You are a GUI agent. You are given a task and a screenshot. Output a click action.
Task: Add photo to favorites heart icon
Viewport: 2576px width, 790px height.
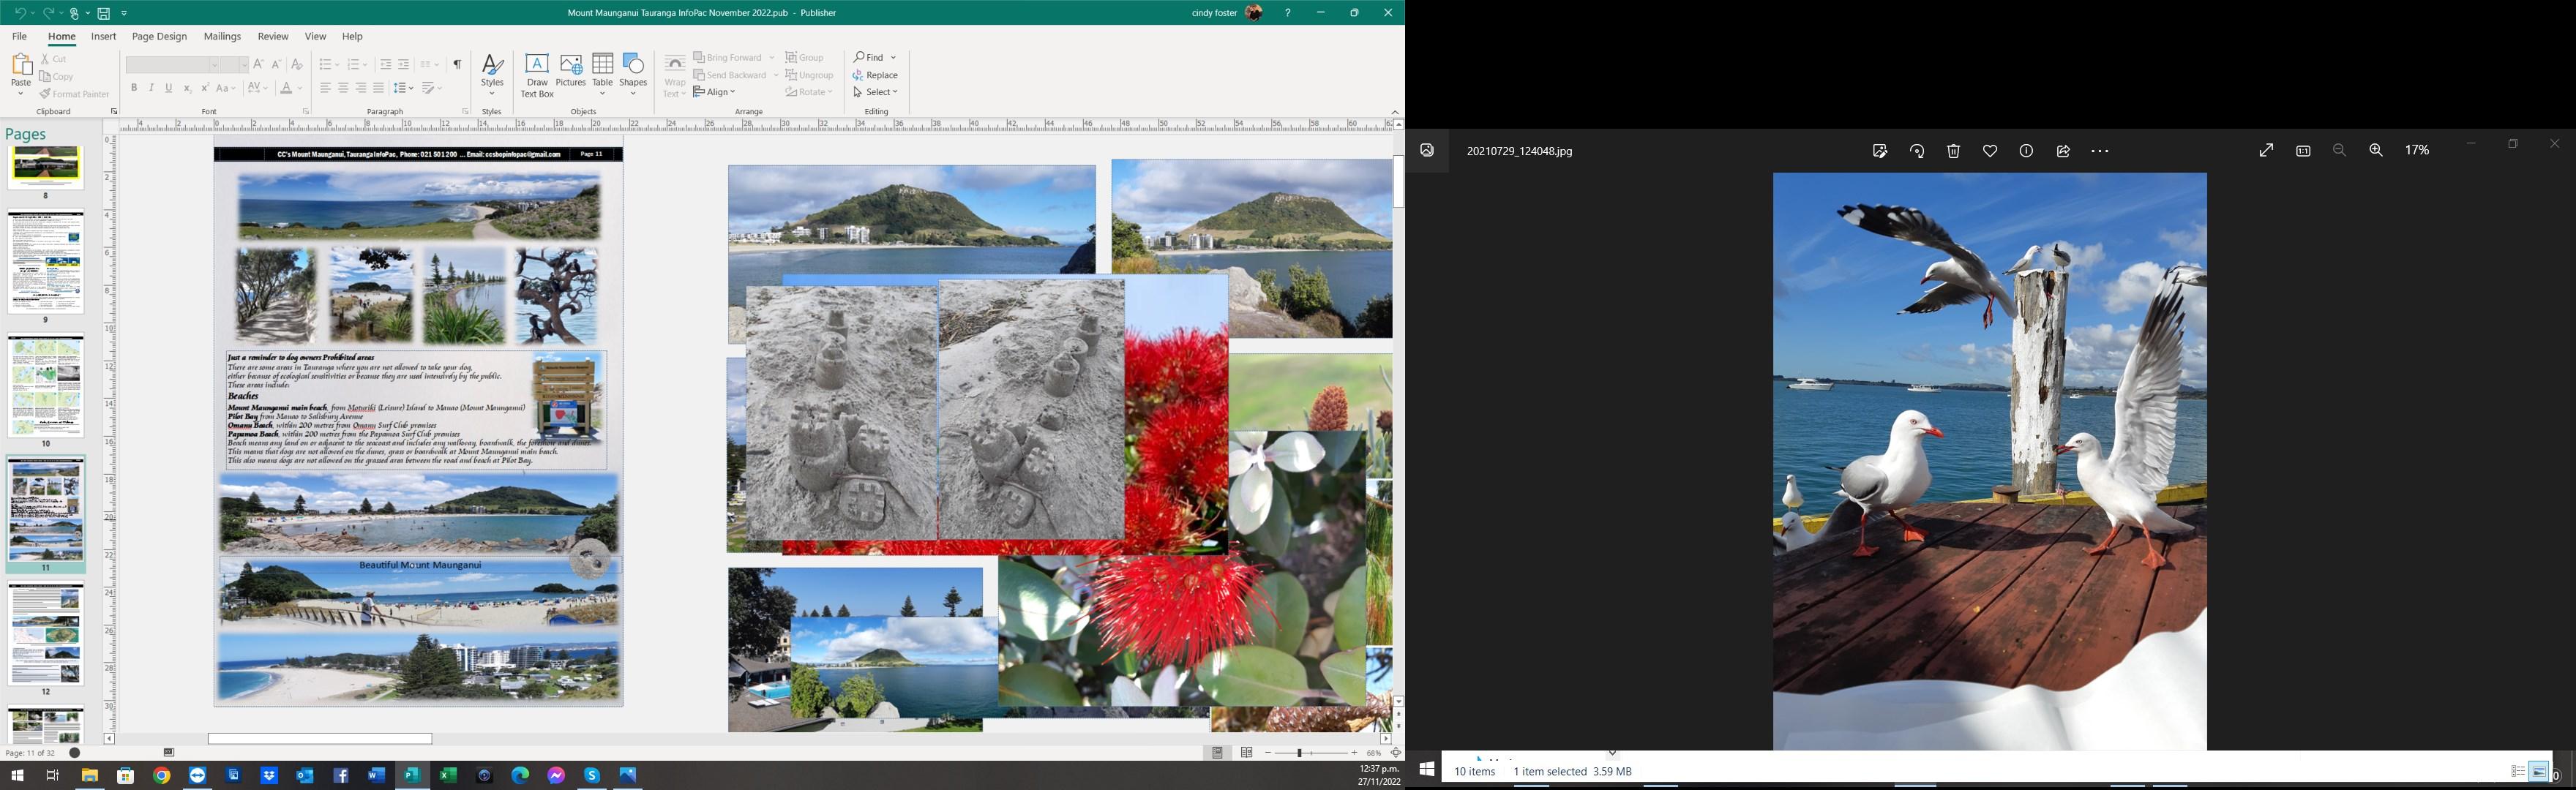point(1990,151)
